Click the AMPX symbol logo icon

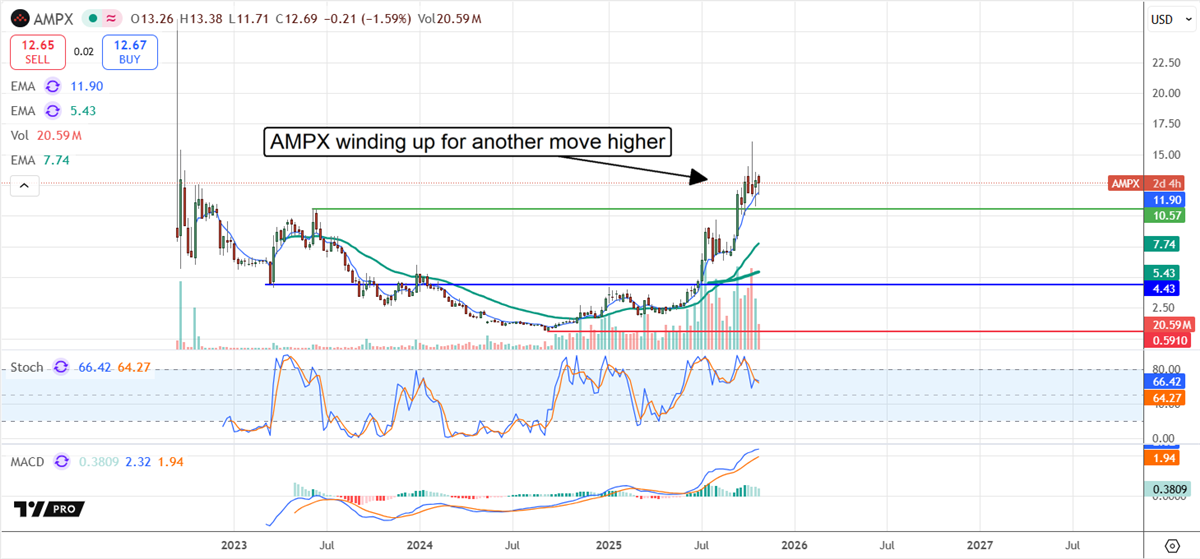tap(20, 19)
